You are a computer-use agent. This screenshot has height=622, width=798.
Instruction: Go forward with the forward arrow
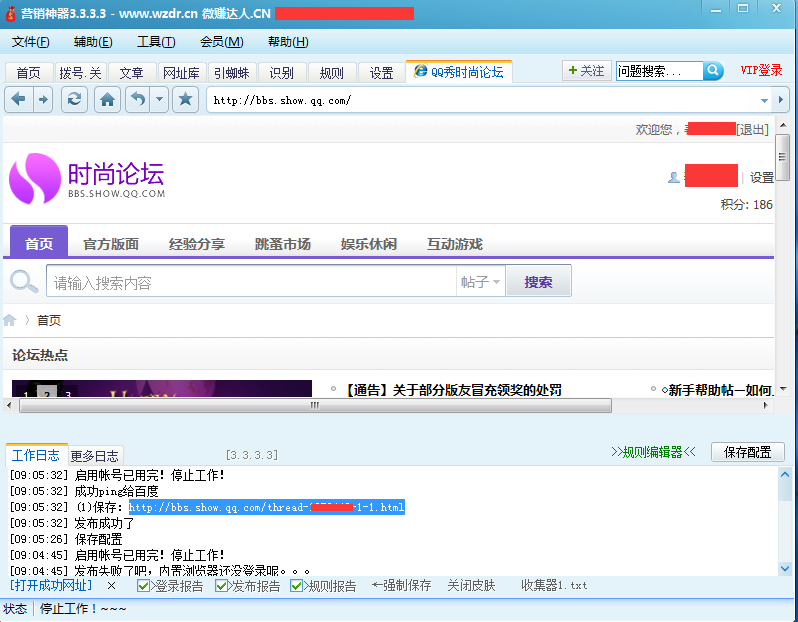click(44, 99)
